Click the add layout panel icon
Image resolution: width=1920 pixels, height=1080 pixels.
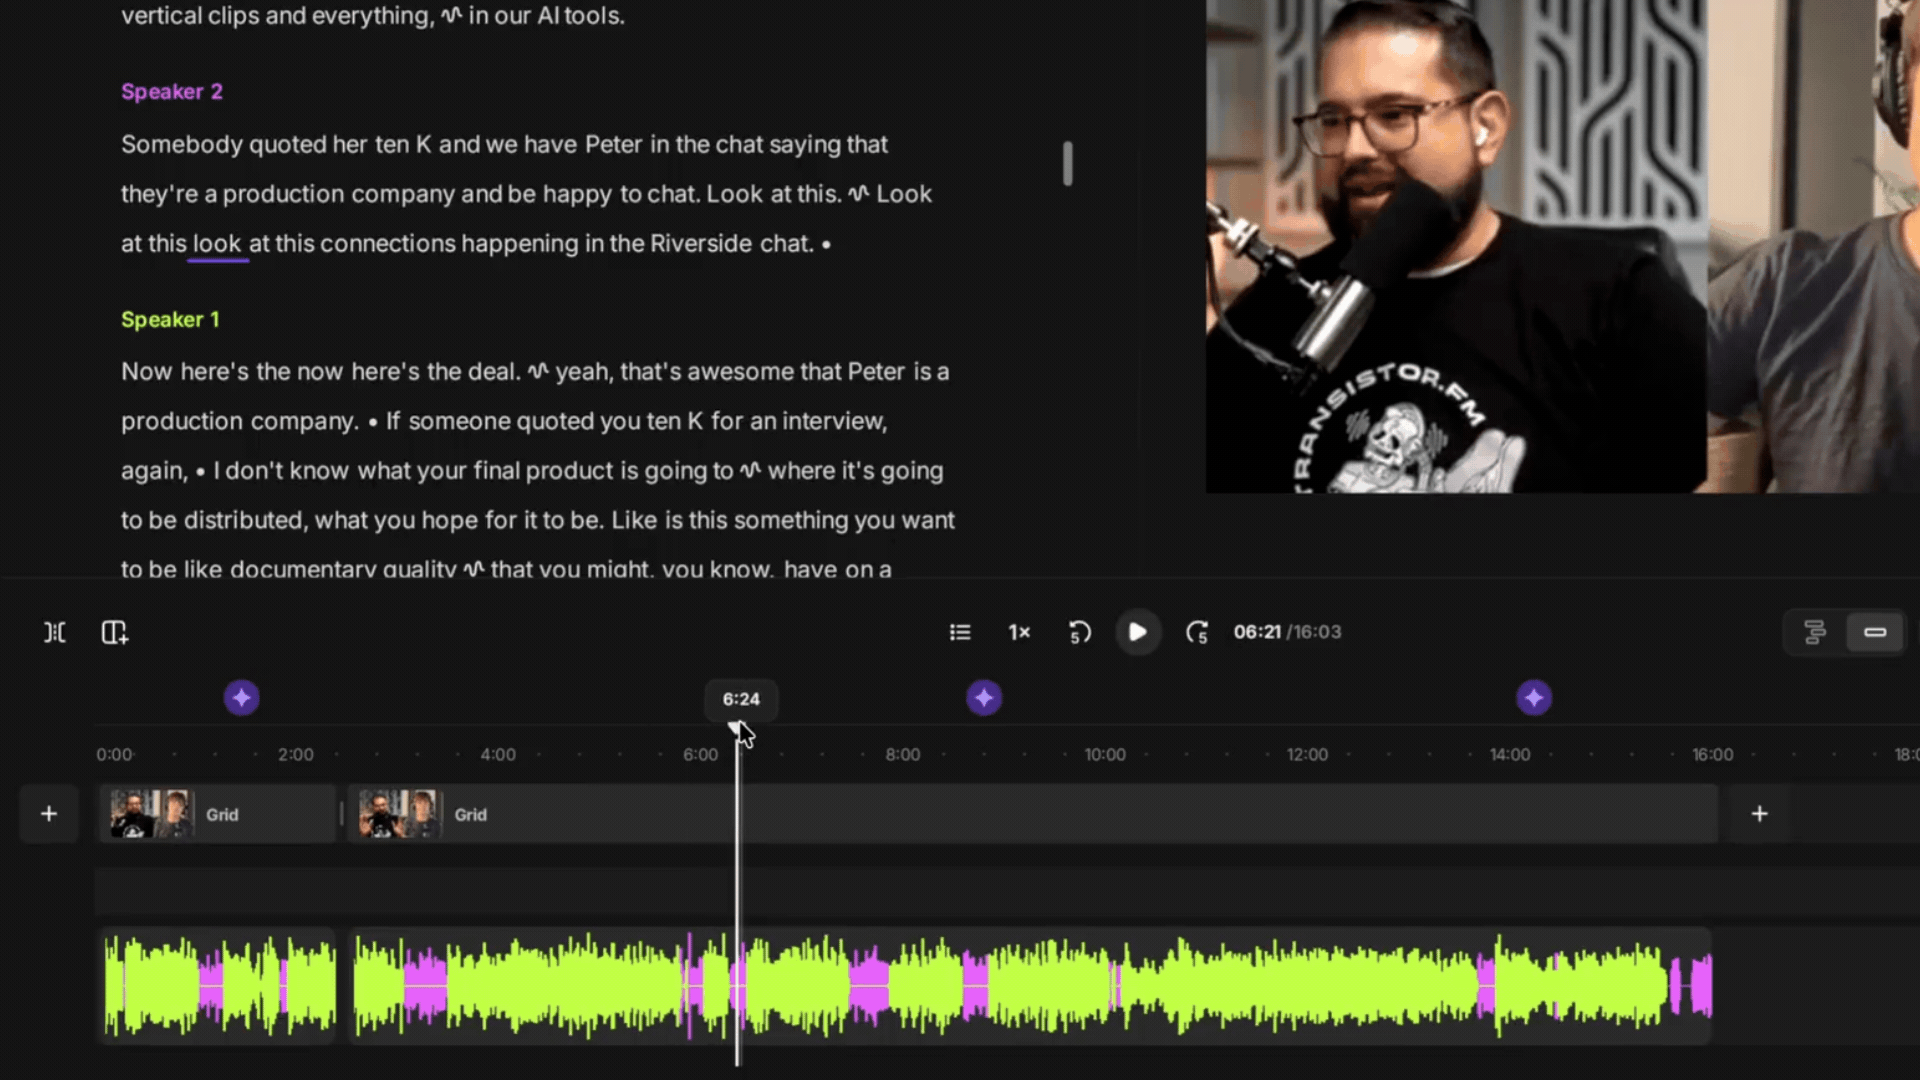(x=115, y=632)
